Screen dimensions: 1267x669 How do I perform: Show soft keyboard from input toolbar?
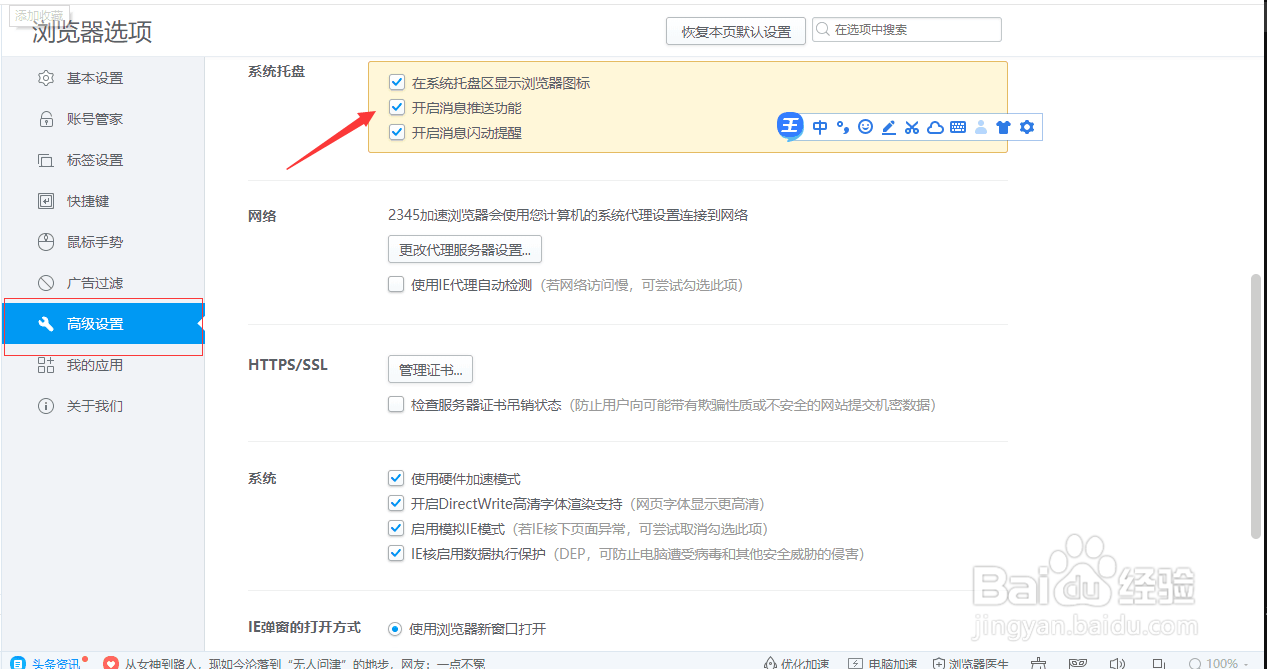click(957, 127)
